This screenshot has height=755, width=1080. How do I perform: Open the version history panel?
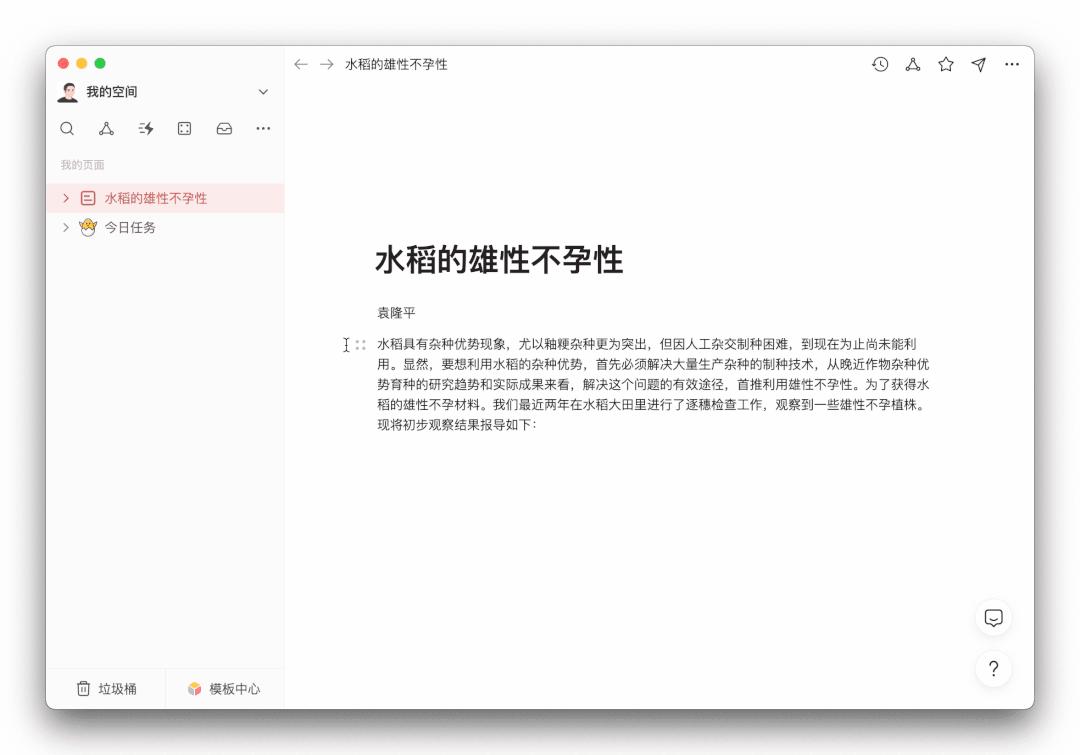pyautogui.click(x=879, y=64)
